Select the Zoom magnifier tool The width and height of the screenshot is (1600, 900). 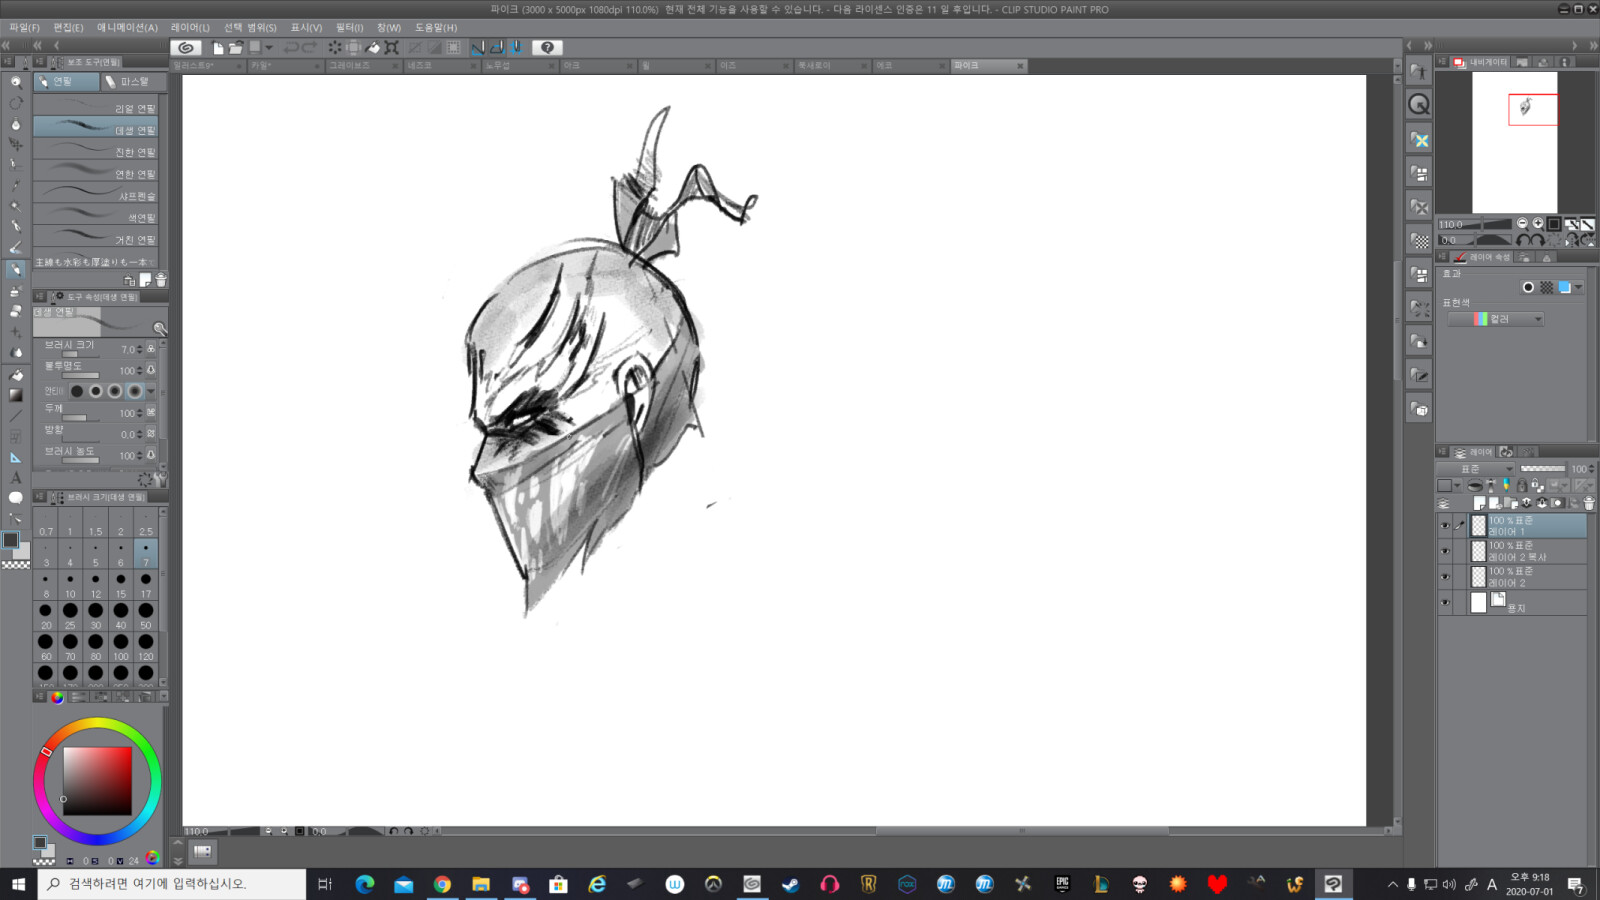point(15,82)
